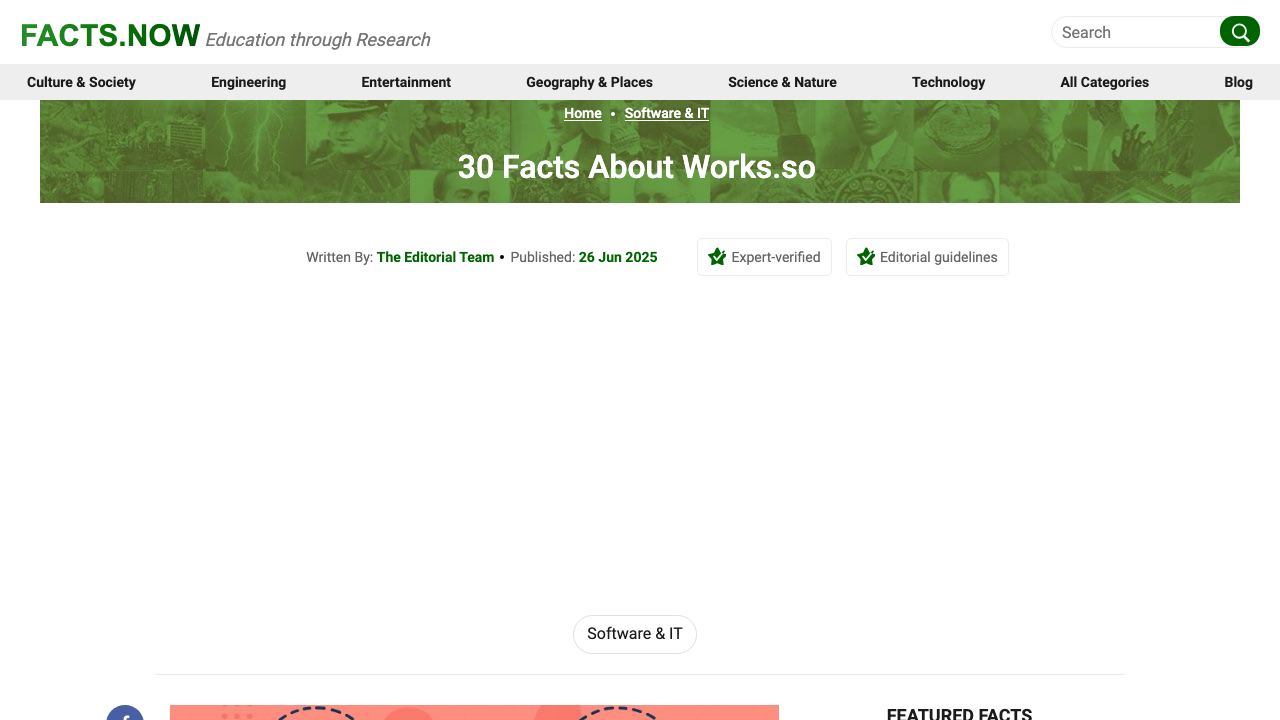The height and width of the screenshot is (720, 1280).
Task: Click the Facebook share icon
Action: click(125, 713)
